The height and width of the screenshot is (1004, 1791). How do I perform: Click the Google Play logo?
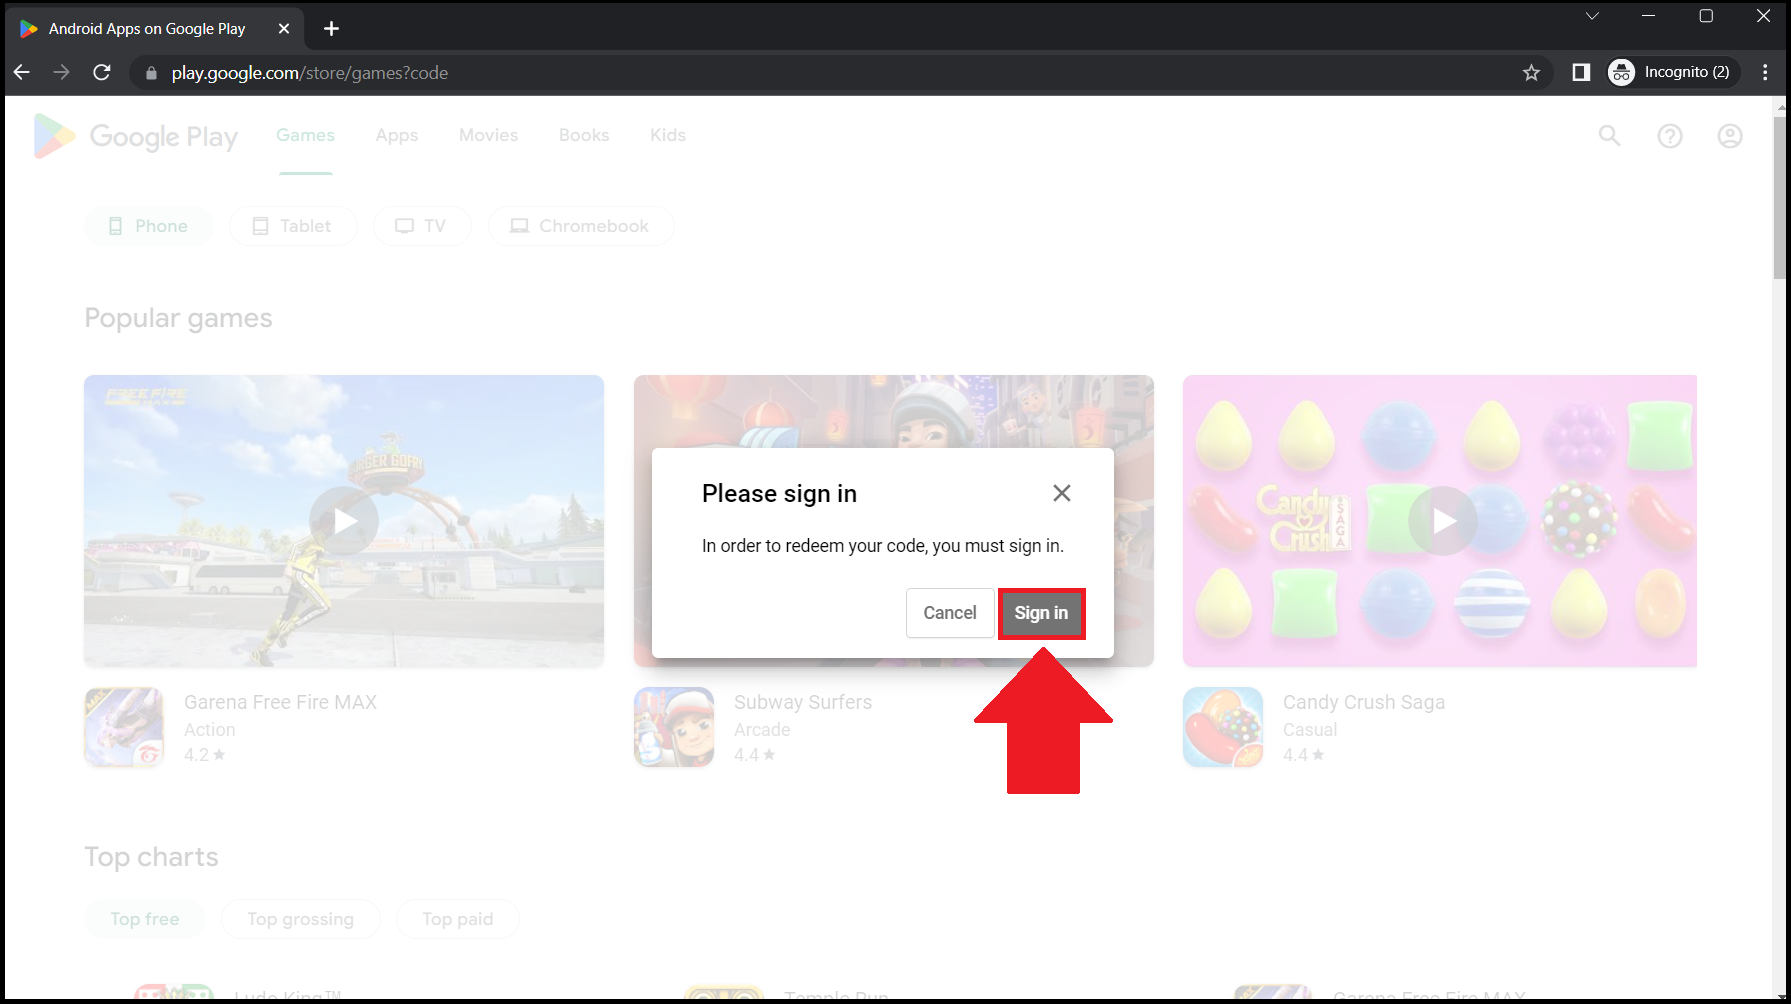click(136, 136)
